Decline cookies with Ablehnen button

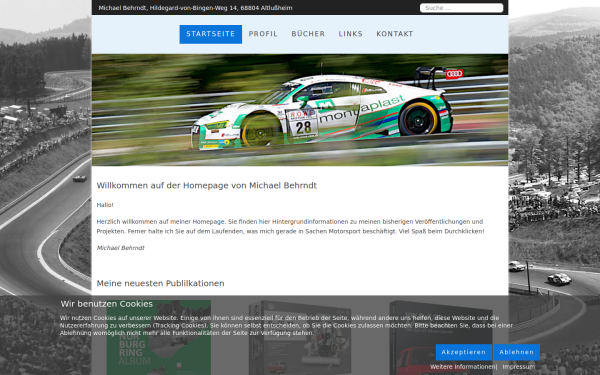(x=517, y=352)
